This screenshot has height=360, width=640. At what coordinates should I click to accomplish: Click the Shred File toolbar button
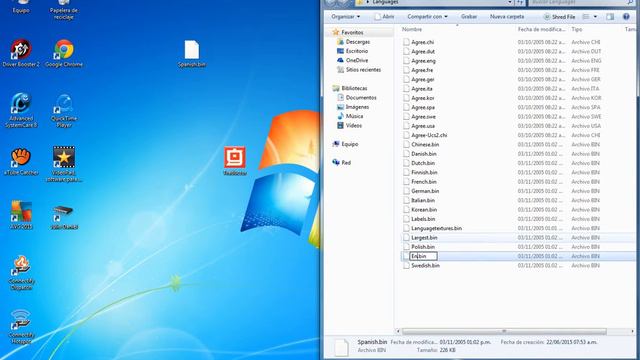coord(559,17)
